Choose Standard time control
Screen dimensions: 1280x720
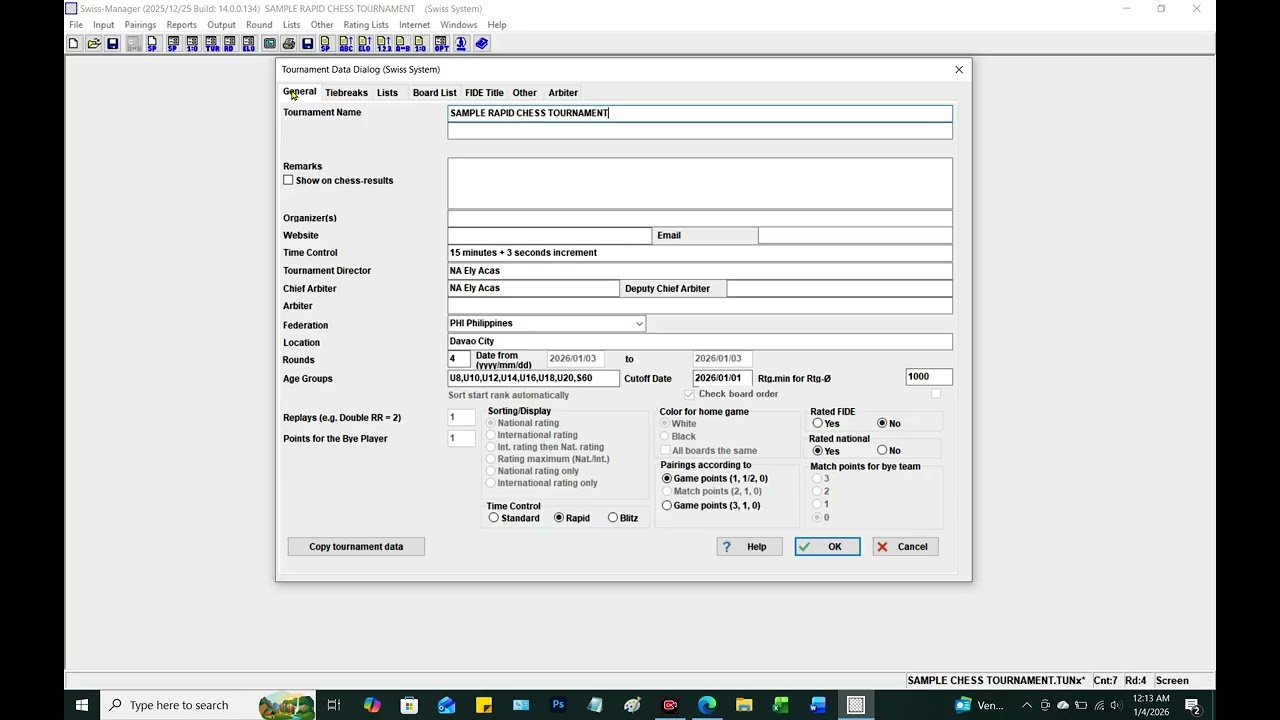[493, 518]
